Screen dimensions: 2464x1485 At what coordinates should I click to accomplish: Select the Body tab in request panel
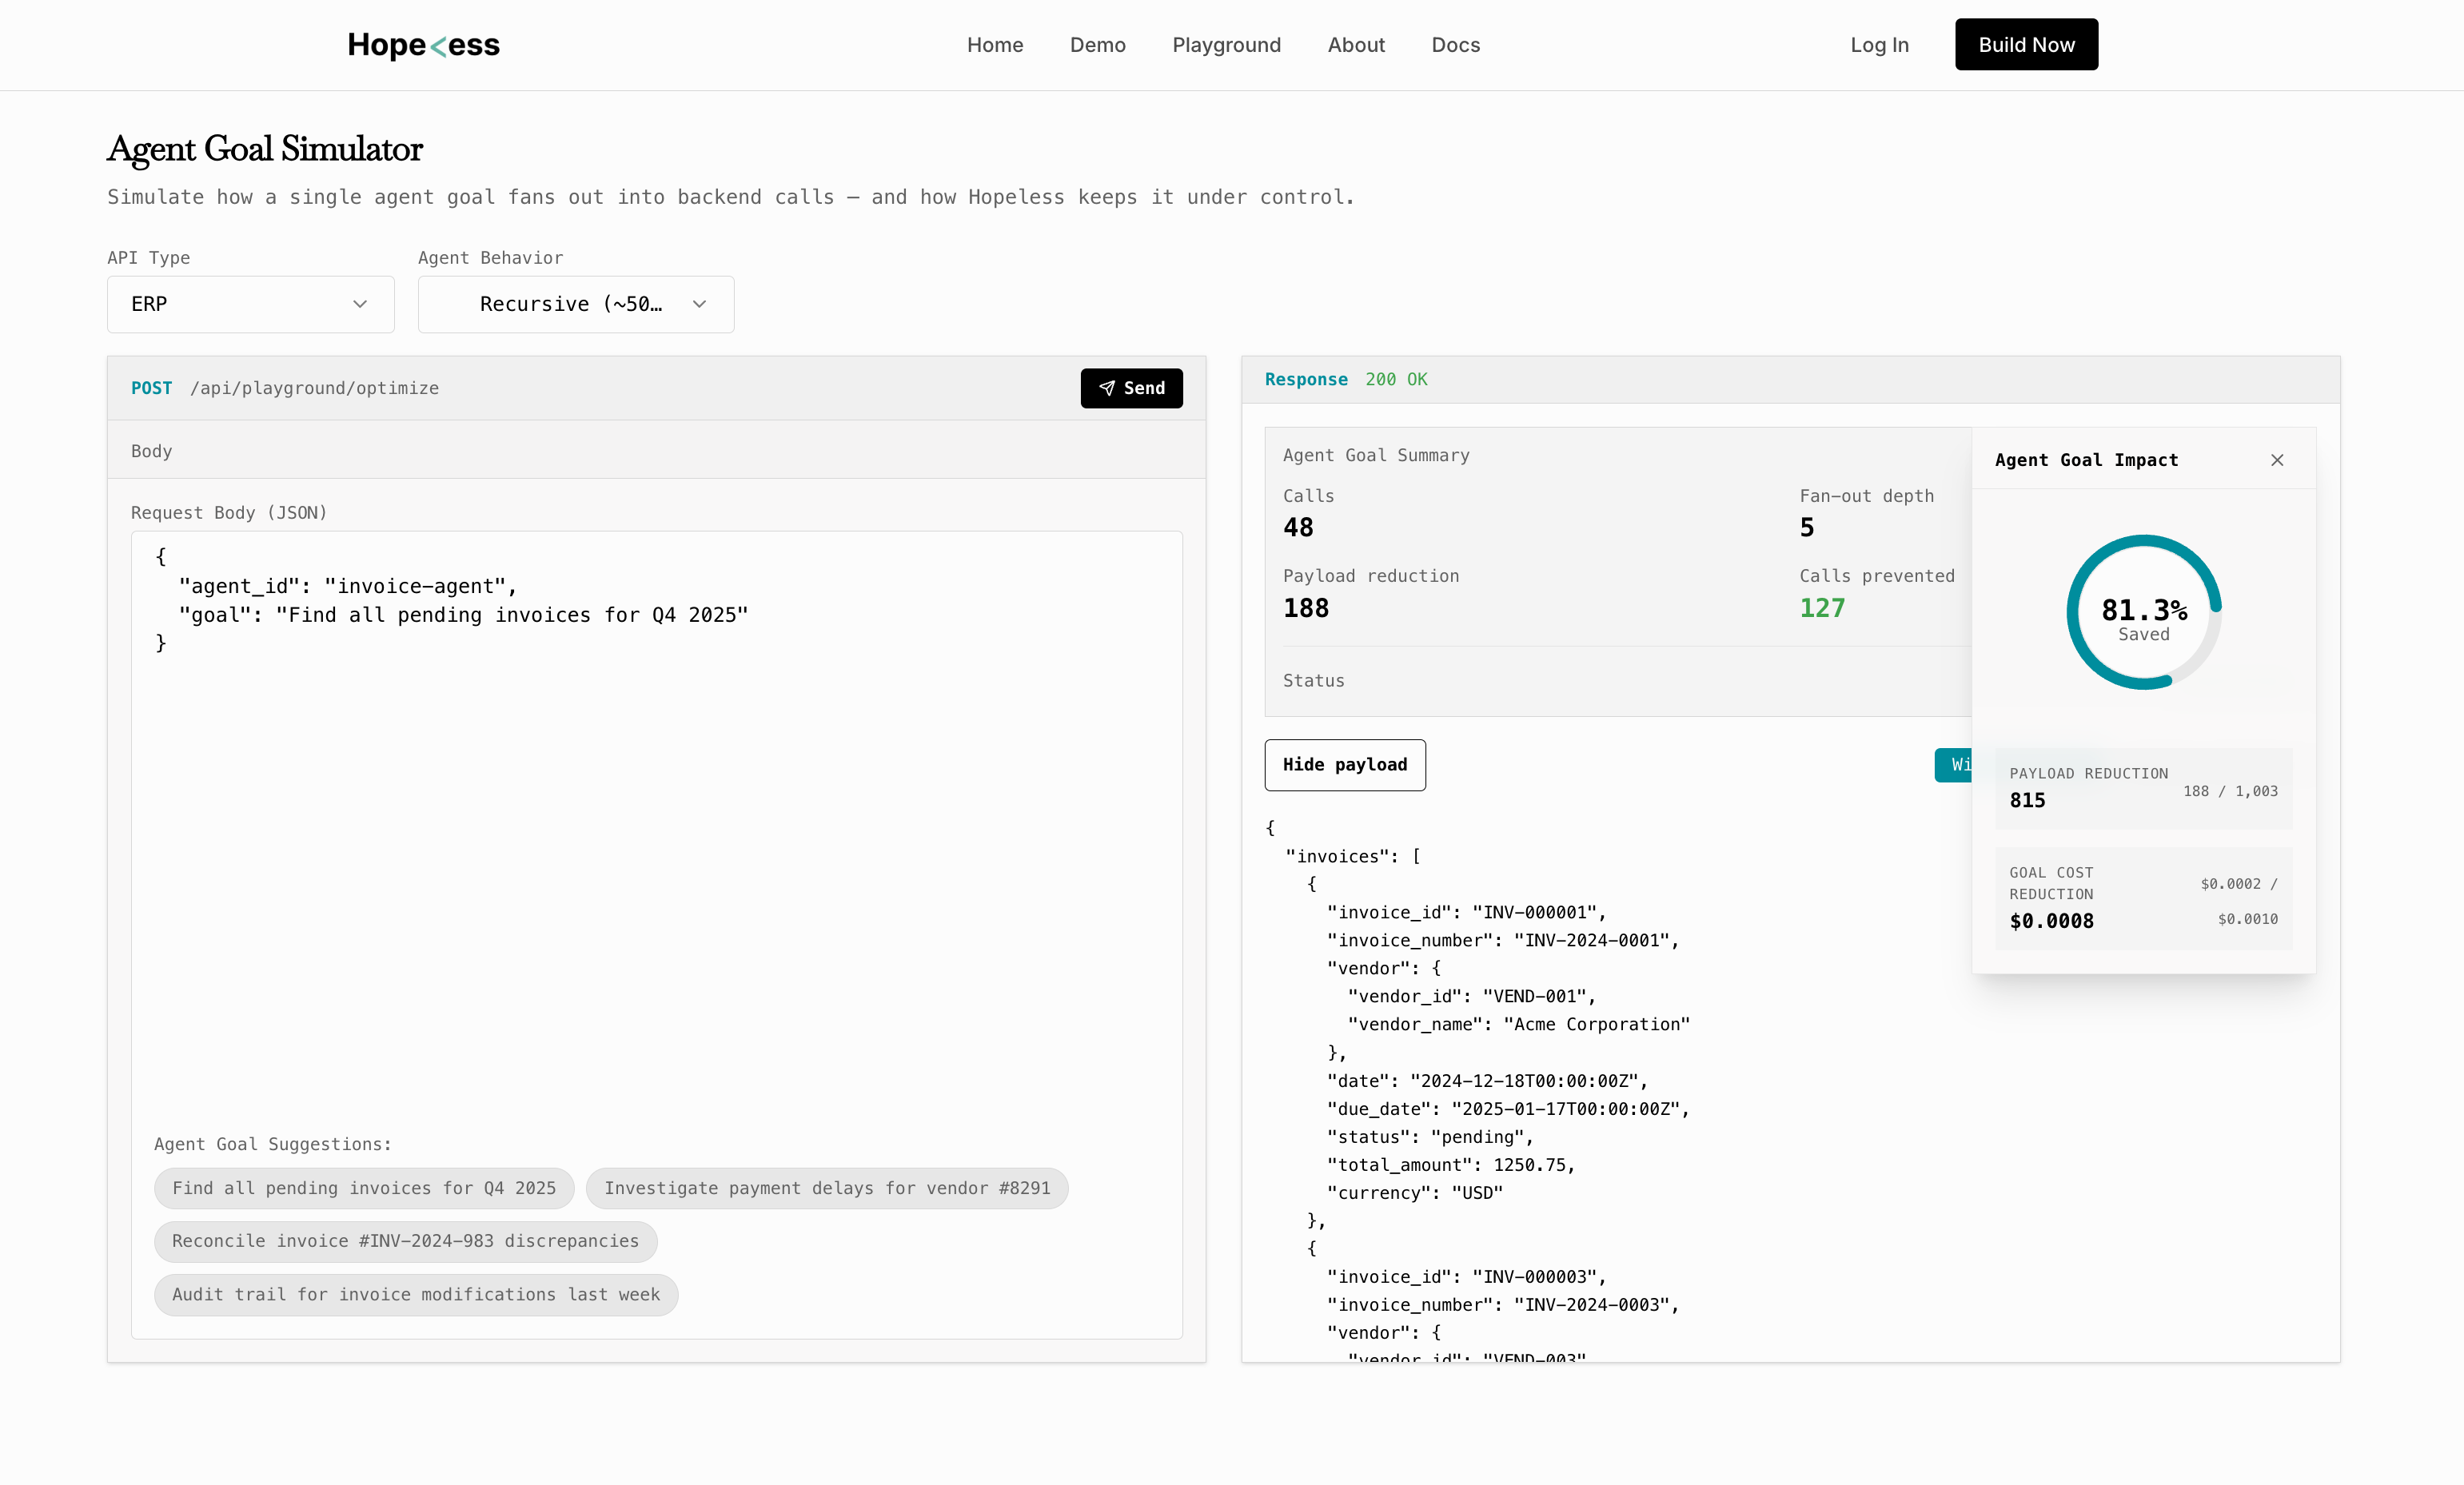(152, 451)
